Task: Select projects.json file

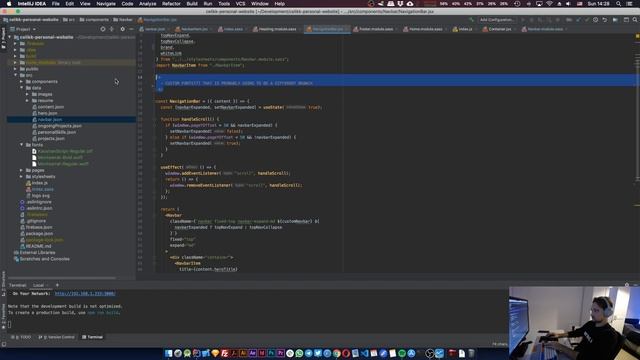Action: pos(51,139)
